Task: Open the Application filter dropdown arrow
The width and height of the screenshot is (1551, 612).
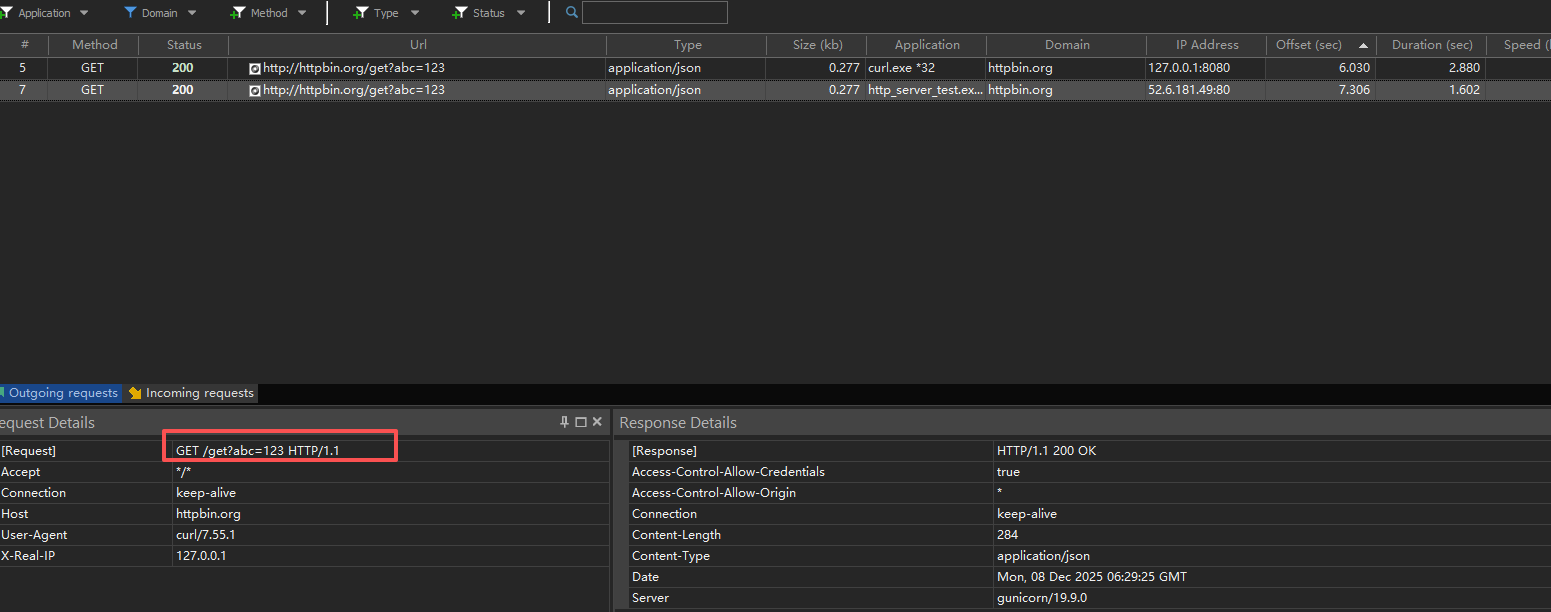Action: (84, 13)
